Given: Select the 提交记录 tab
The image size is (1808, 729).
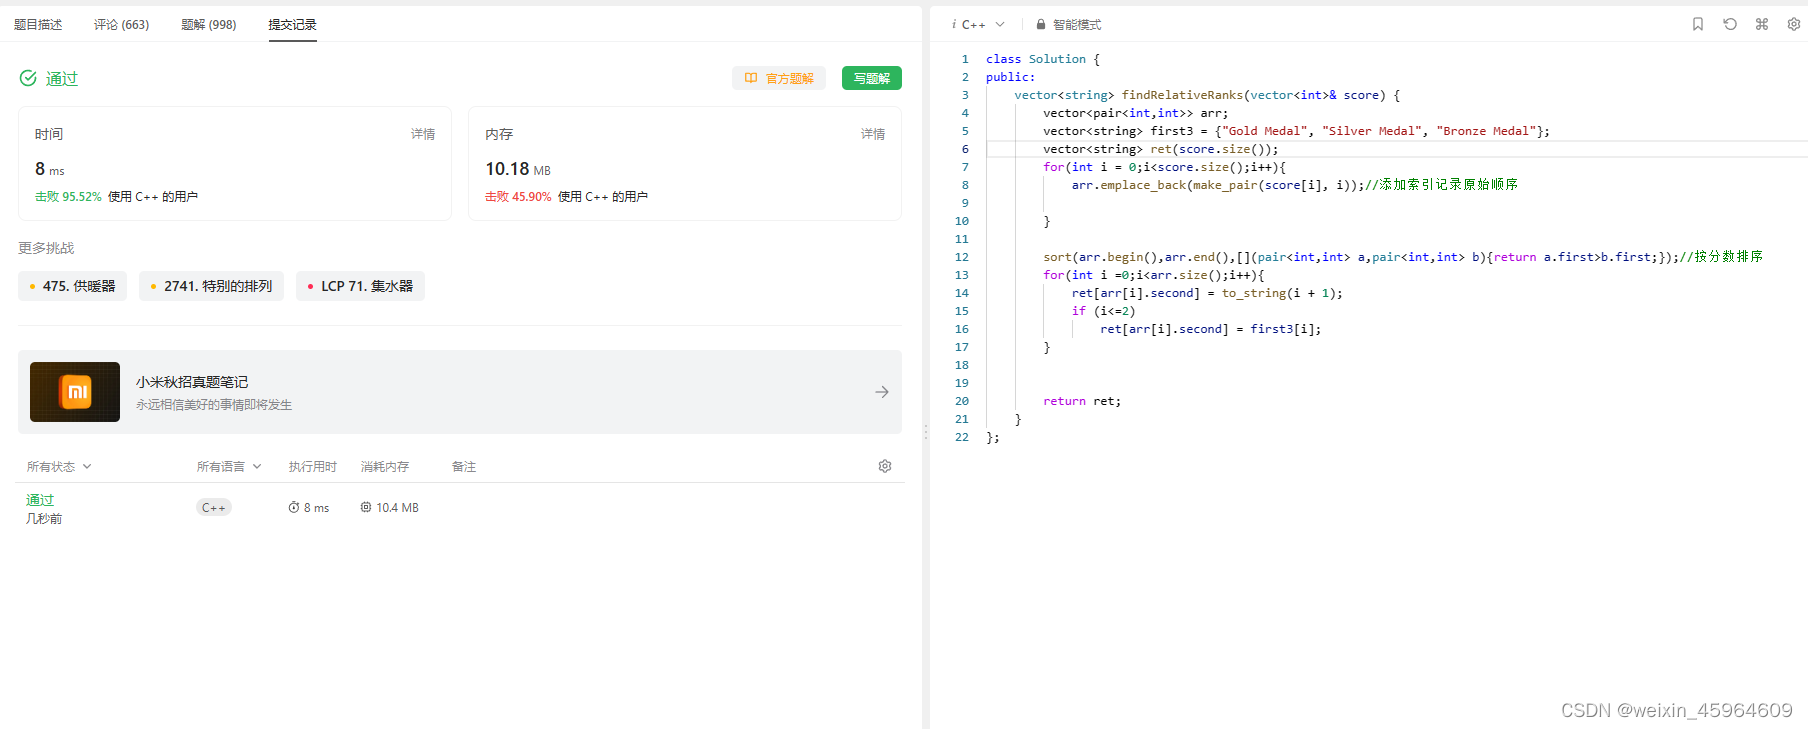Looking at the screenshot, I should [x=292, y=25].
